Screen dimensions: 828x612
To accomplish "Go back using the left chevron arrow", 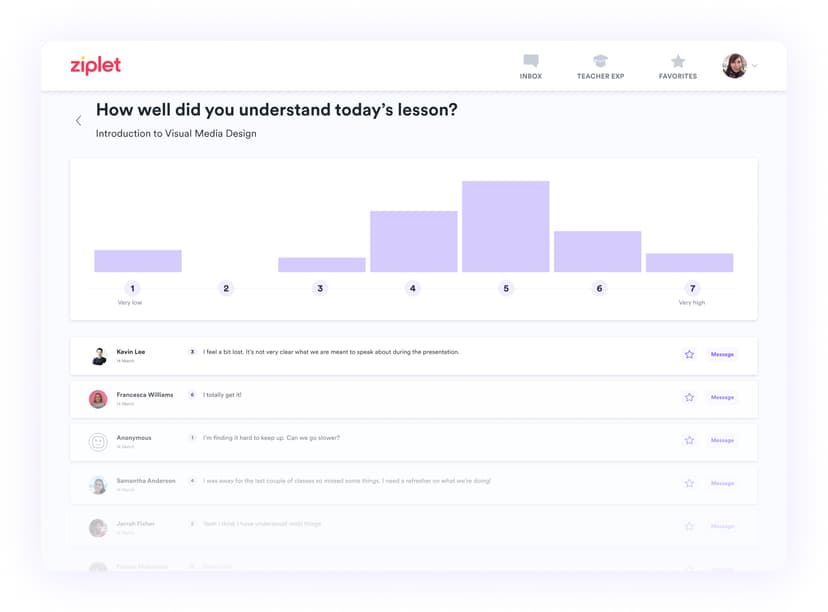I will coord(78,121).
